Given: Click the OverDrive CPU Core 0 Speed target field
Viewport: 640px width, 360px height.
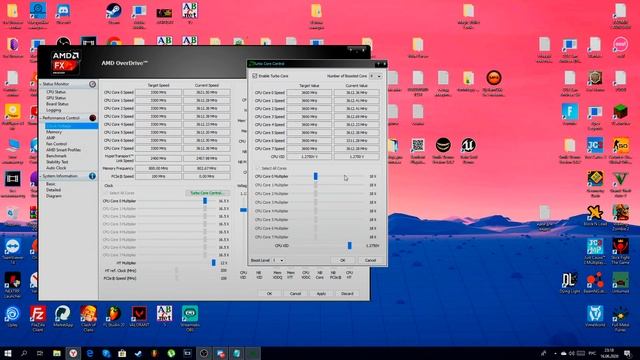Looking at the screenshot, I should (x=158, y=93).
